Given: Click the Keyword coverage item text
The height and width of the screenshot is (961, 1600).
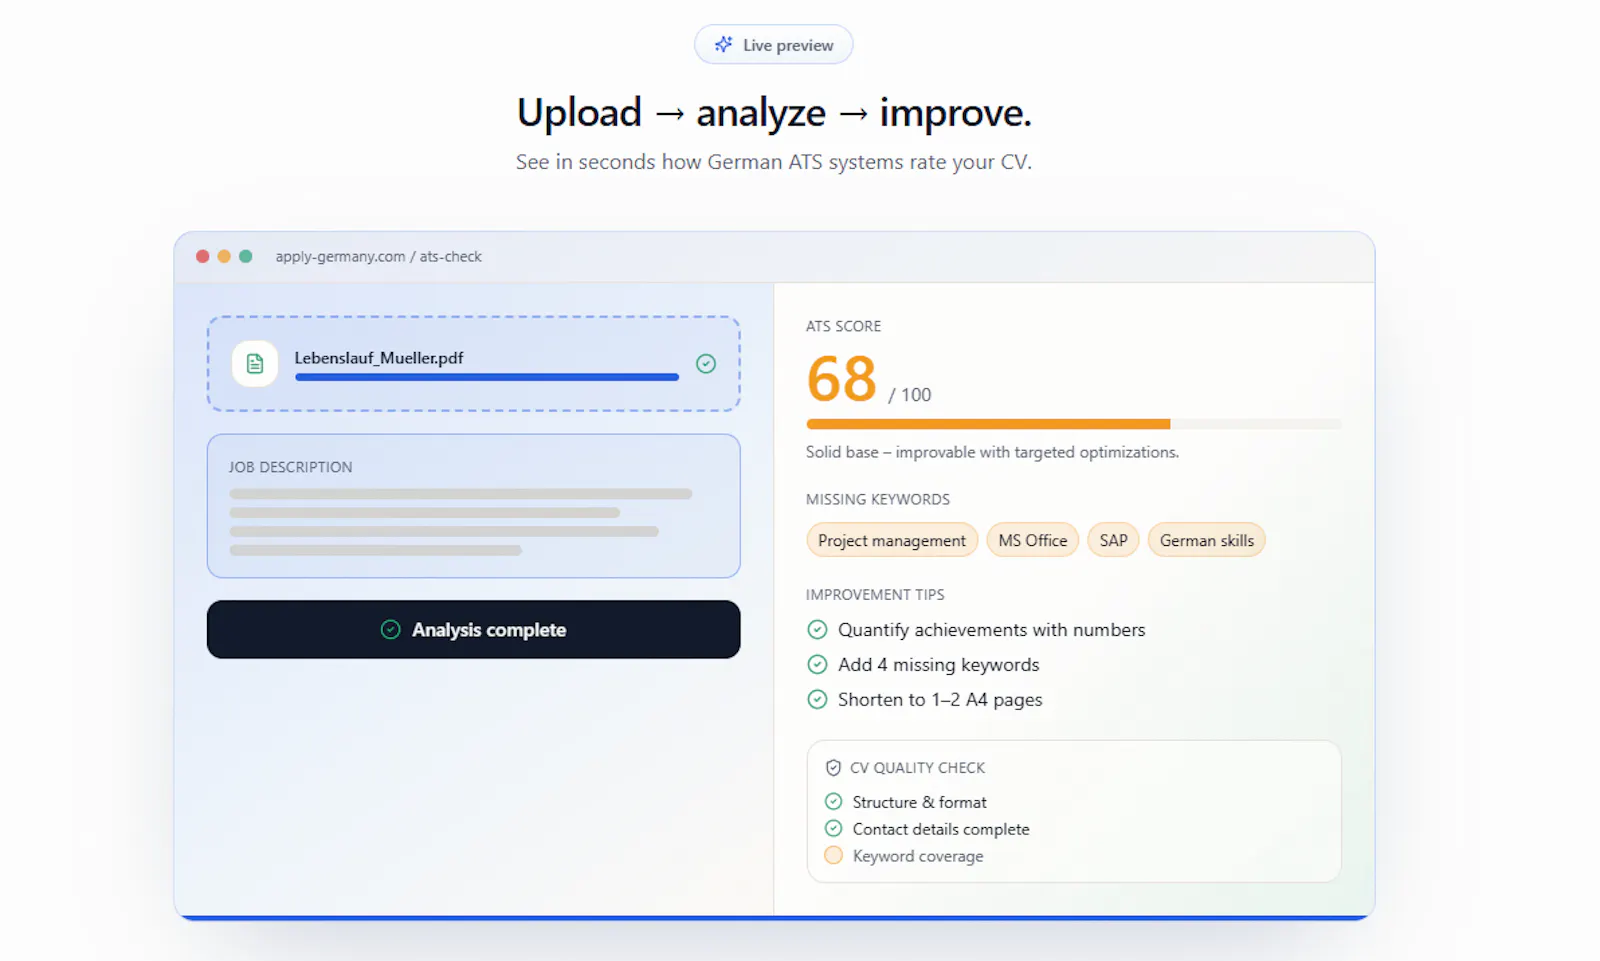Looking at the screenshot, I should pyautogui.click(x=918, y=856).
